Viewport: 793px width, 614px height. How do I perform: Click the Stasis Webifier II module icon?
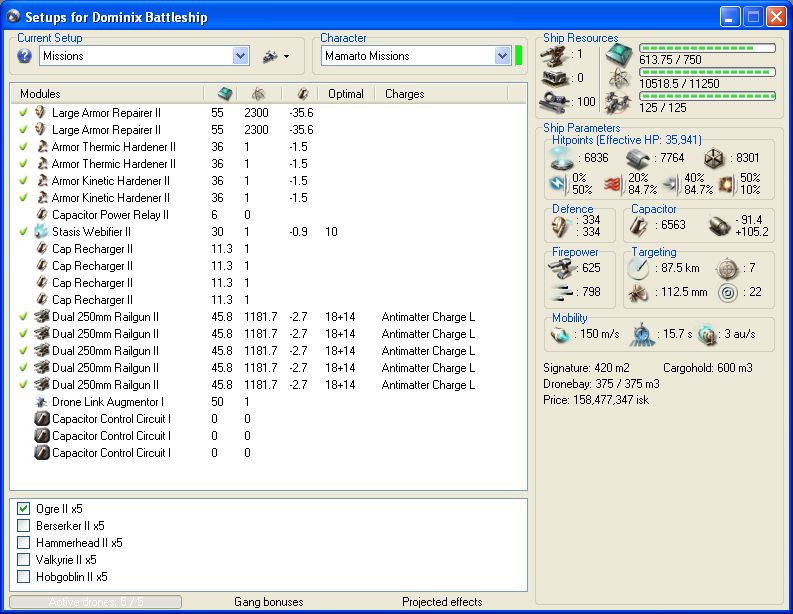(42, 232)
